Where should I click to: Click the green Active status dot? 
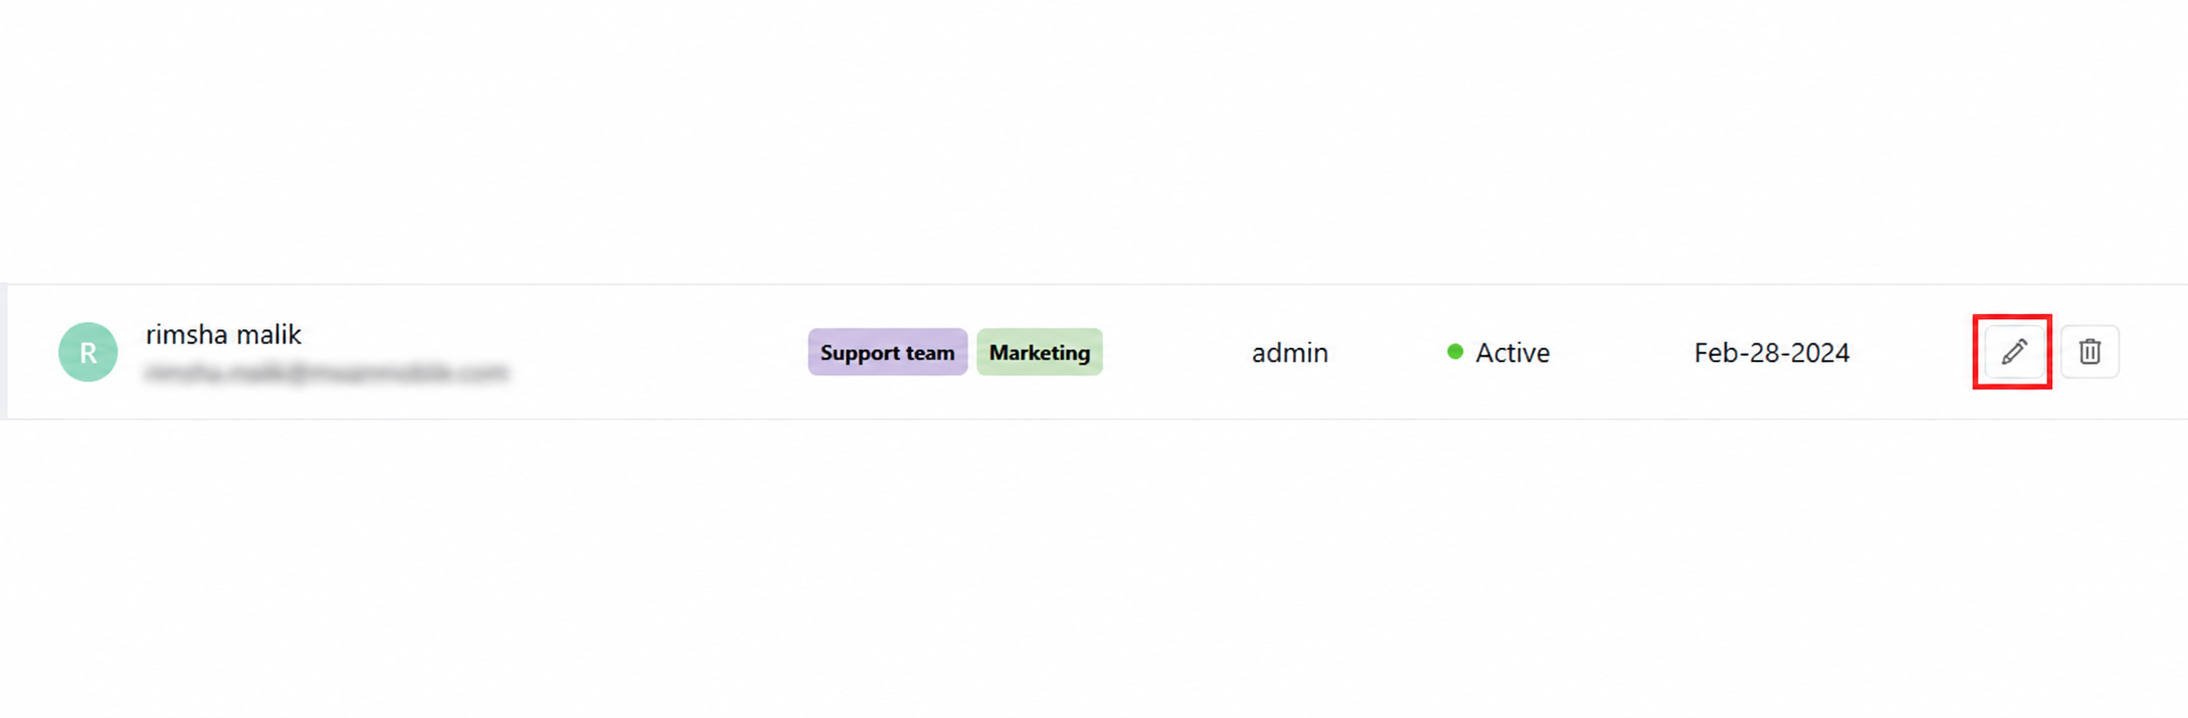(x=1455, y=351)
